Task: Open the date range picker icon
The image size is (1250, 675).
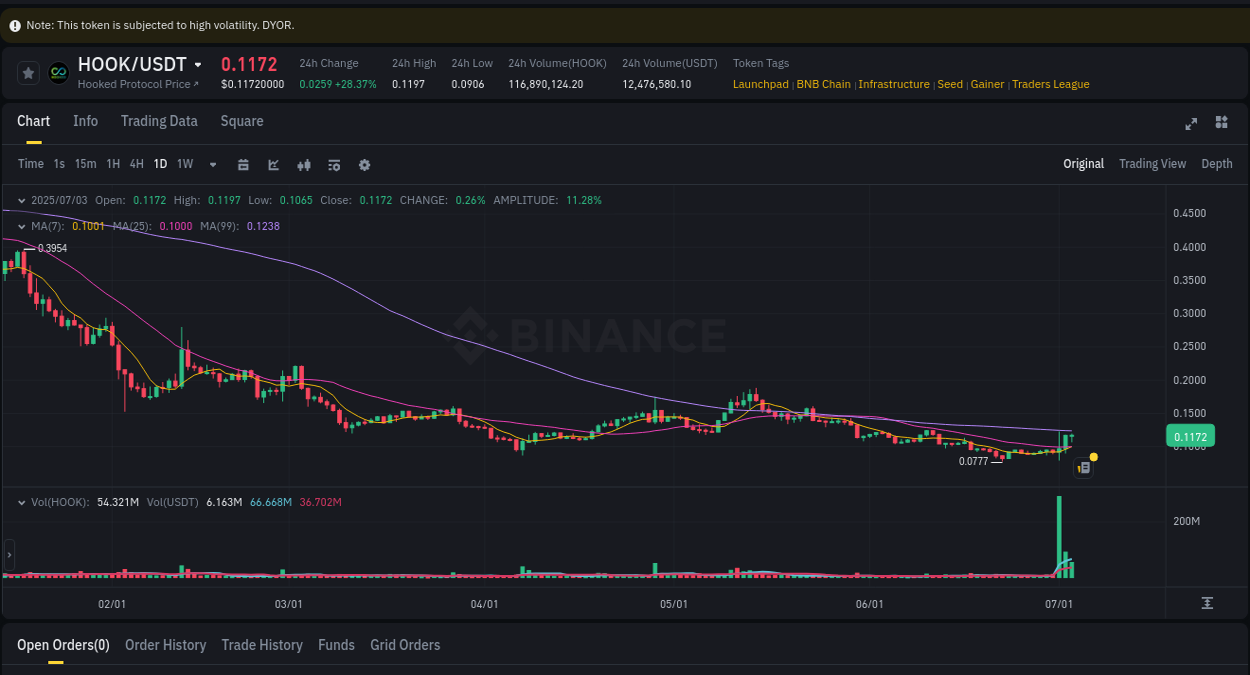Action: coord(243,164)
